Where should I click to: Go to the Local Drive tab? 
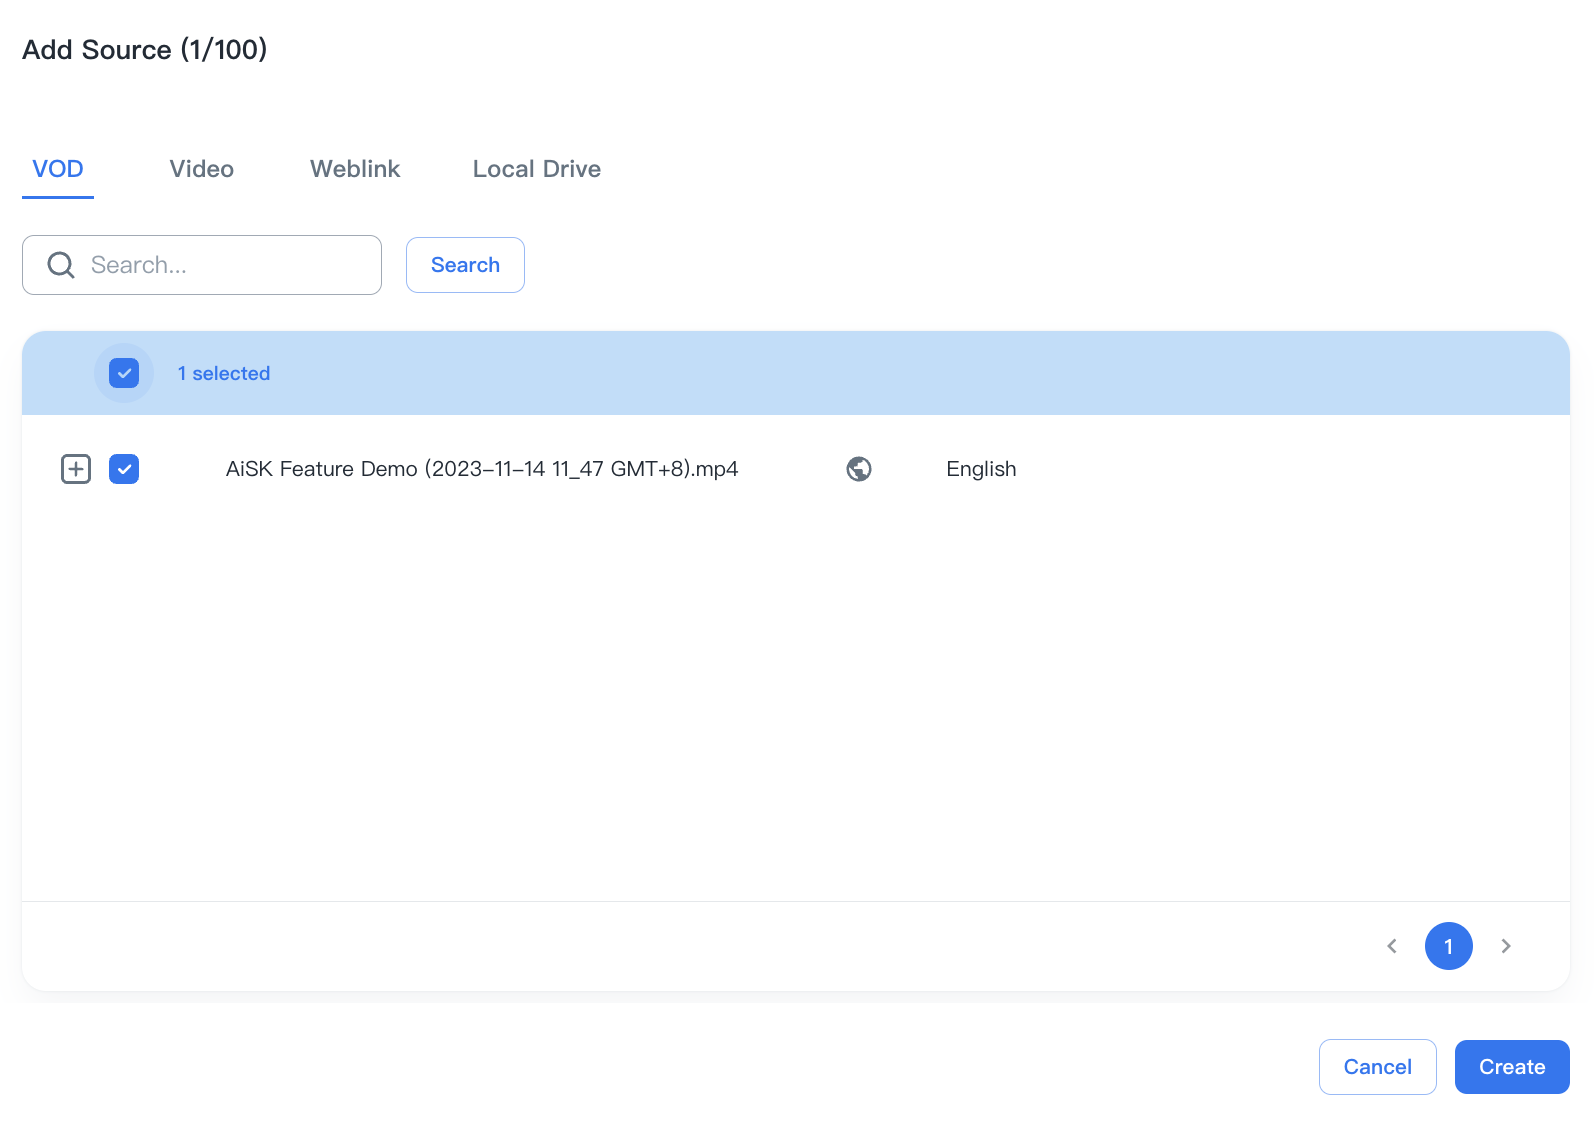tap(536, 169)
